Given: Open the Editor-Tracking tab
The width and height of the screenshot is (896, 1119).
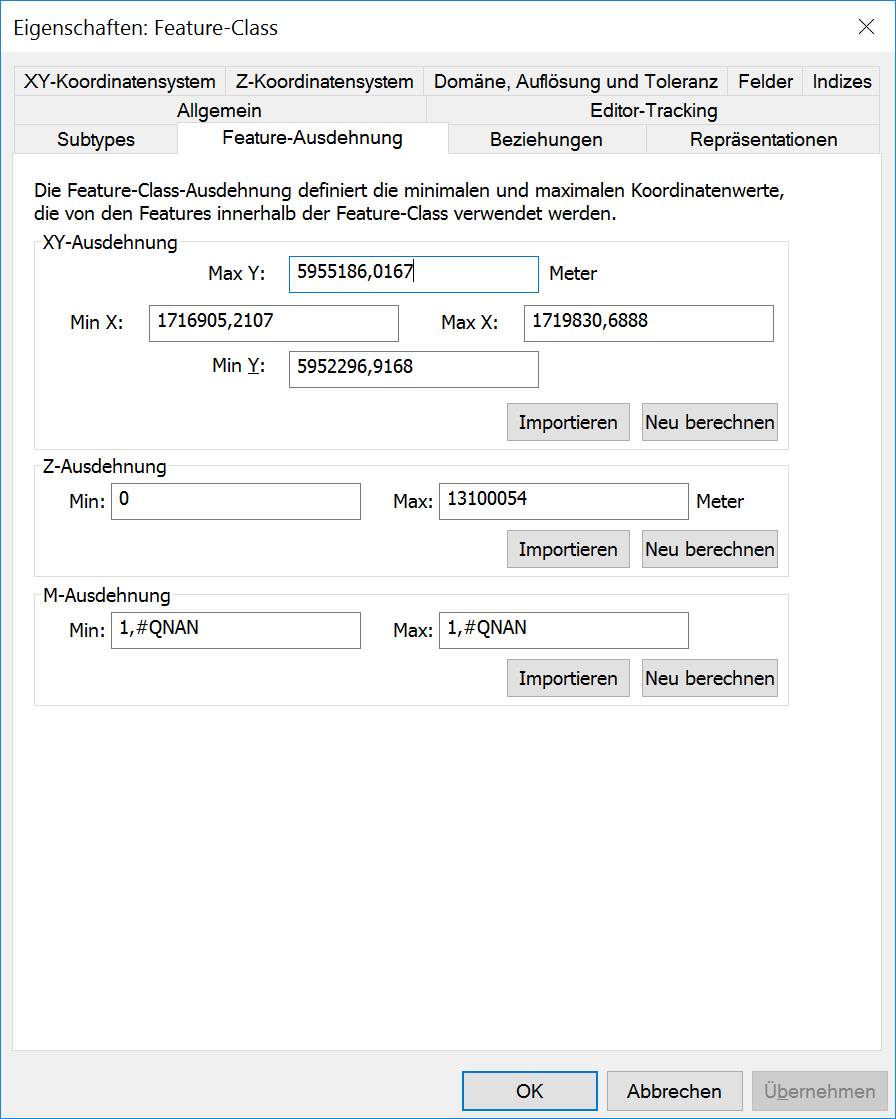Looking at the screenshot, I should pyautogui.click(x=653, y=110).
